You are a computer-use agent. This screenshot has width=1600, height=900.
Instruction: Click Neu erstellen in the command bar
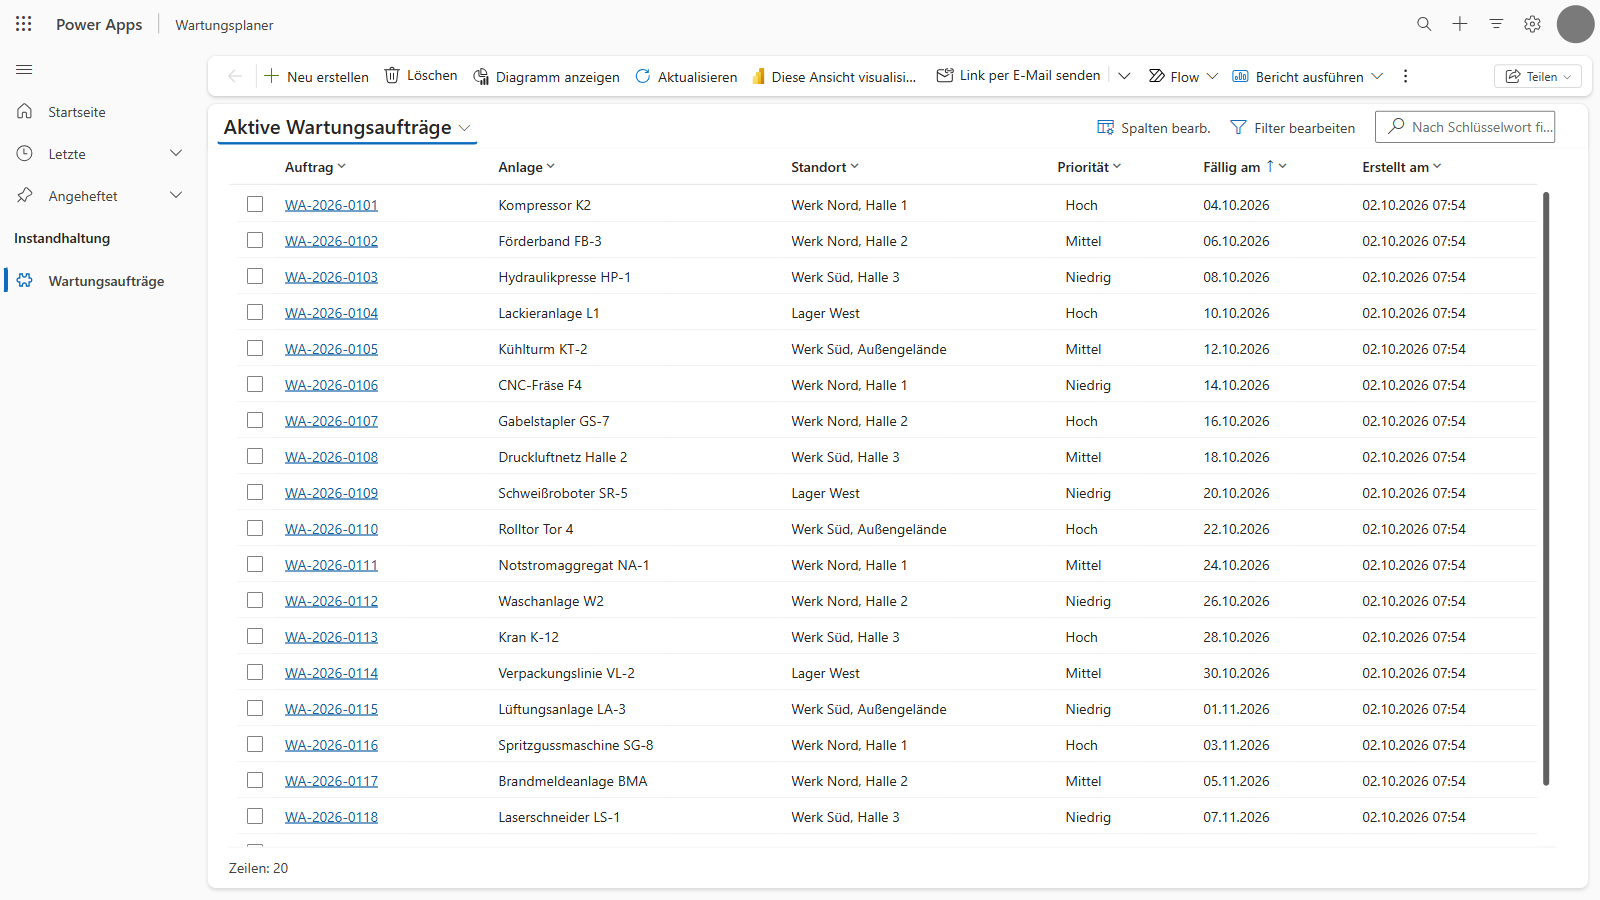pos(316,76)
